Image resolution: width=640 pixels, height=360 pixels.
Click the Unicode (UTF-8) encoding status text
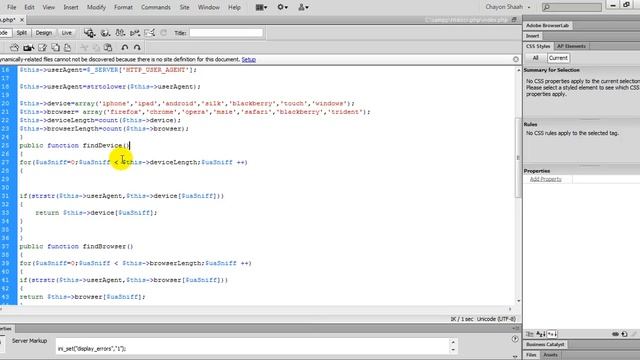coord(496,319)
